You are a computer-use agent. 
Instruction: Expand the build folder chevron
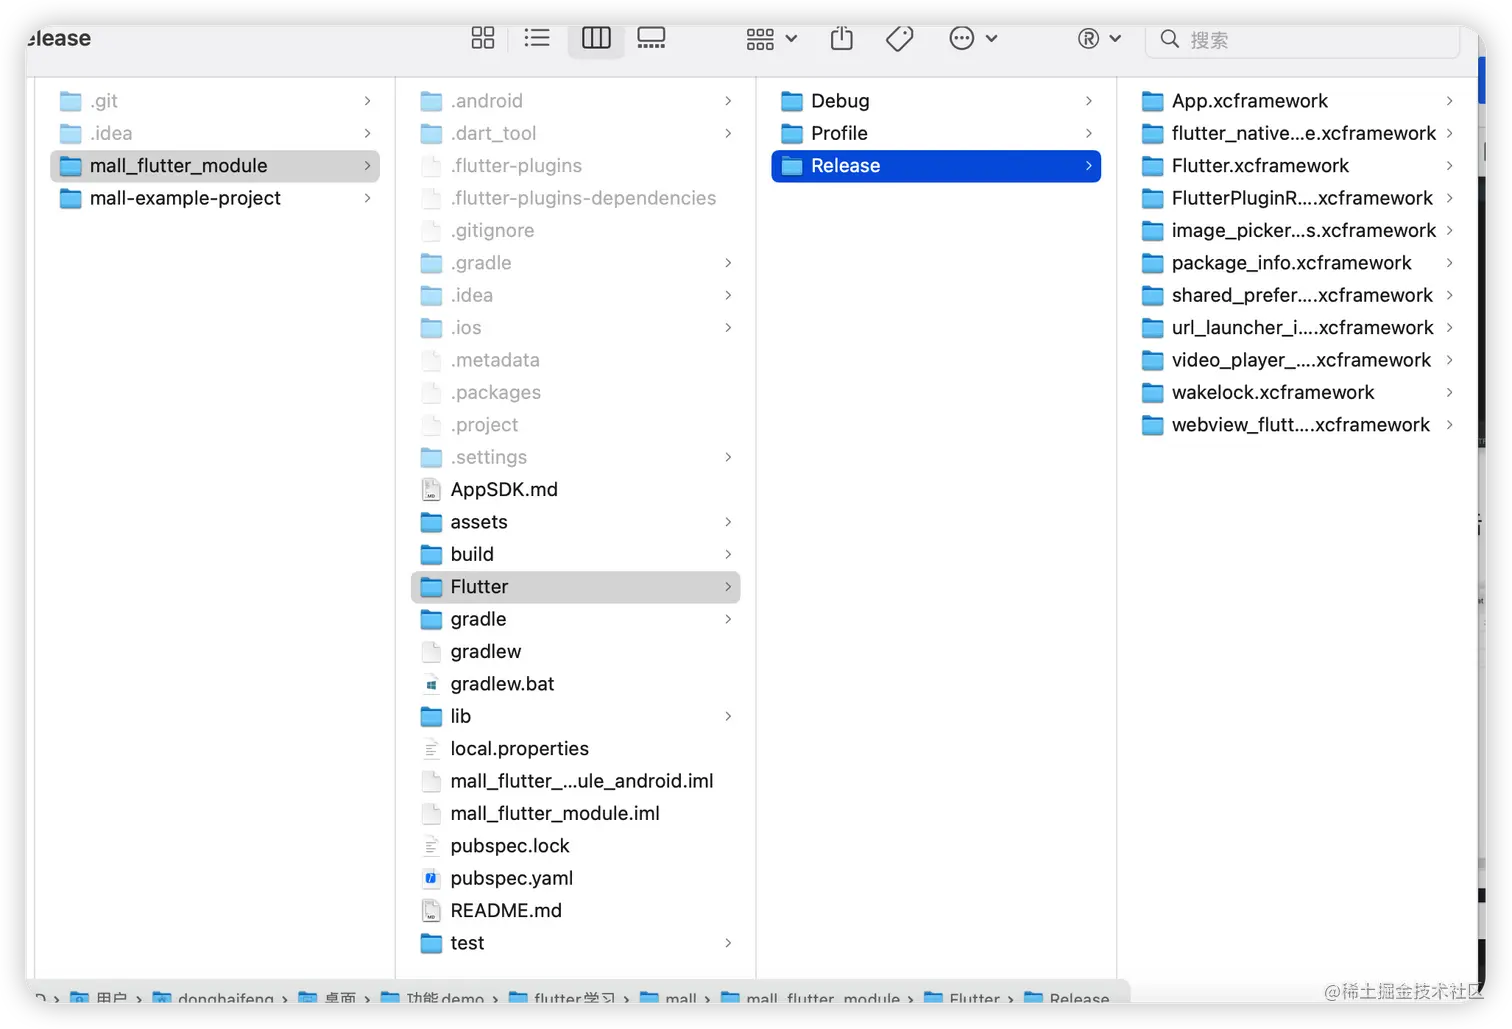click(728, 554)
